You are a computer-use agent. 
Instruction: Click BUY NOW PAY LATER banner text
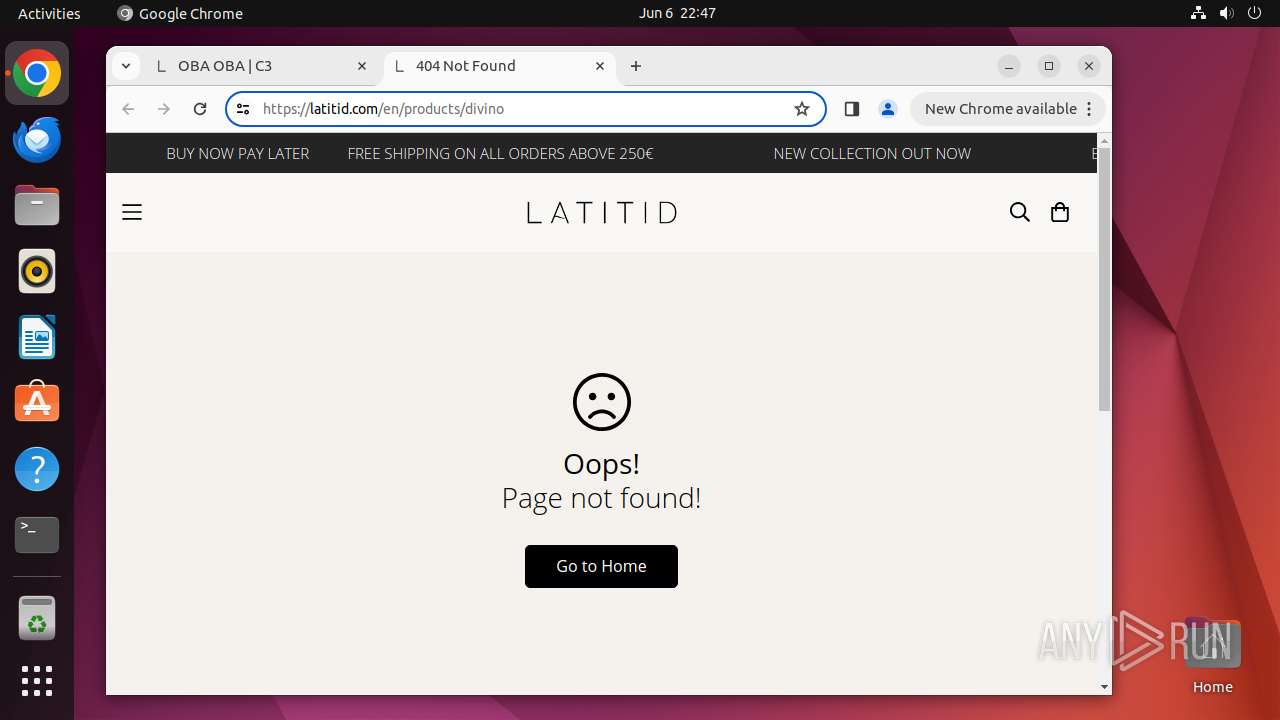(x=238, y=154)
